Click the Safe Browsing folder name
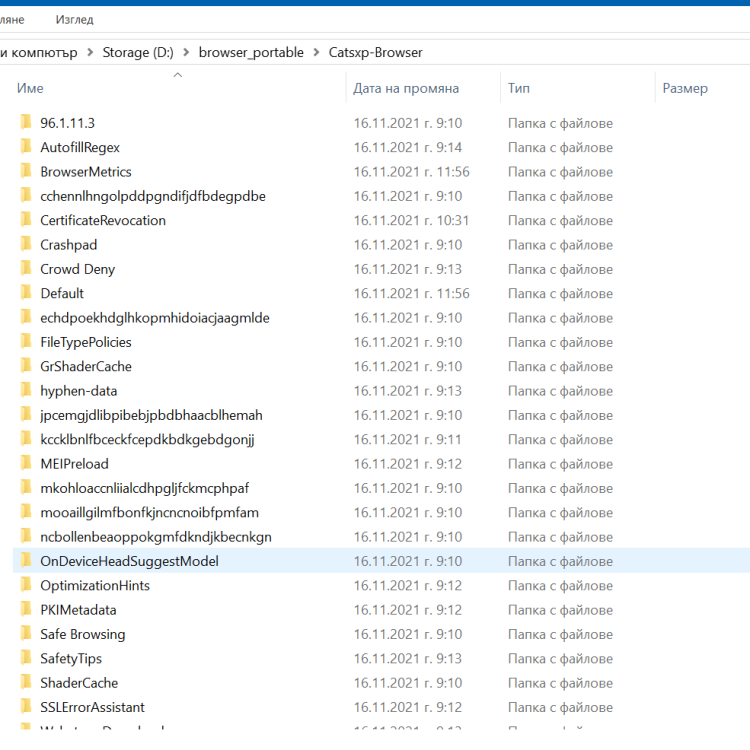This screenshot has width=750, height=750. [83, 634]
